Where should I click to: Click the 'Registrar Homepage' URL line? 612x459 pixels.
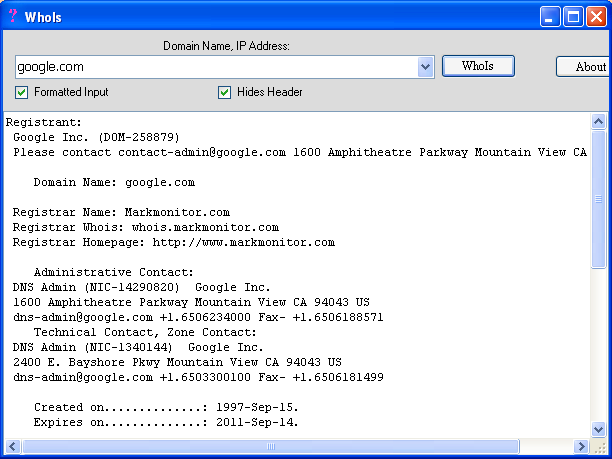pos(174,242)
